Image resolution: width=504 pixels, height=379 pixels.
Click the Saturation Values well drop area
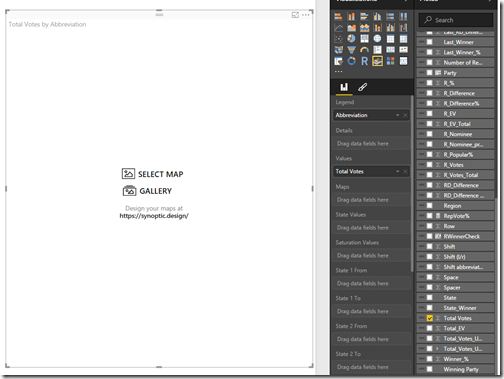click(x=371, y=256)
